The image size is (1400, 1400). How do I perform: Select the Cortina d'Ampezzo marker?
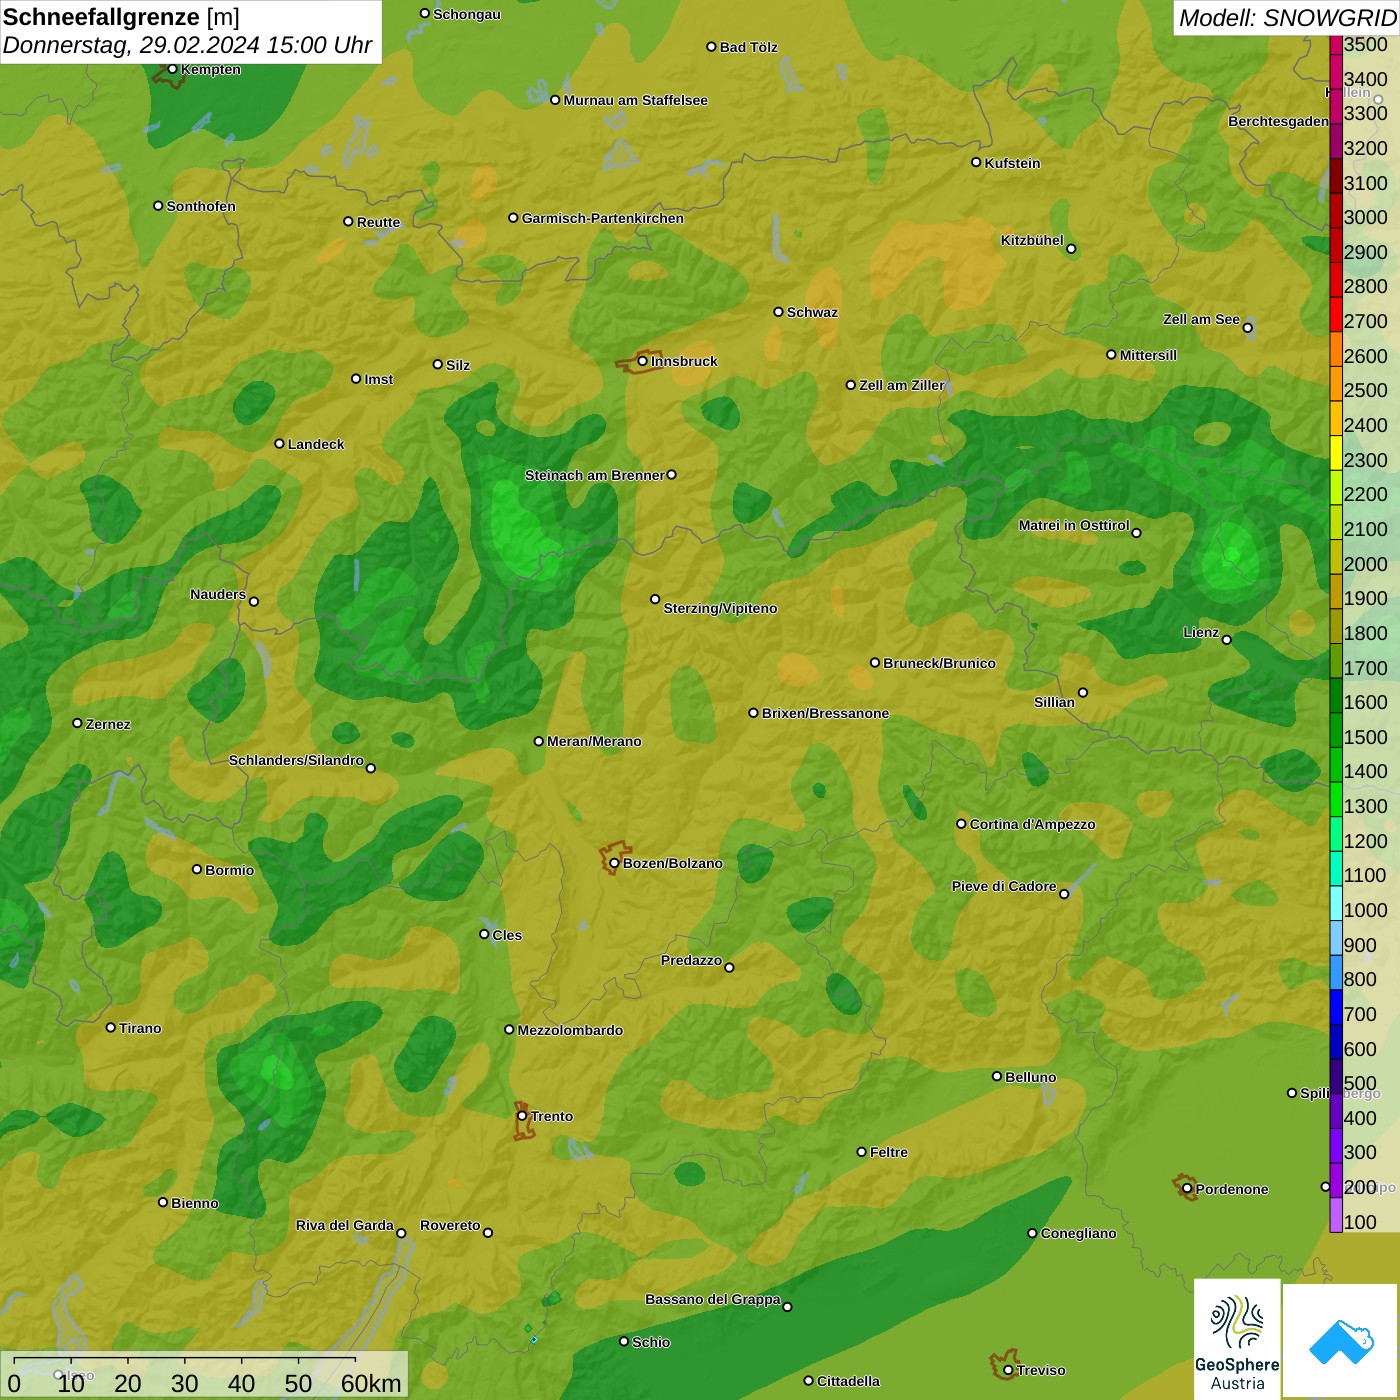tap(961, 824)
